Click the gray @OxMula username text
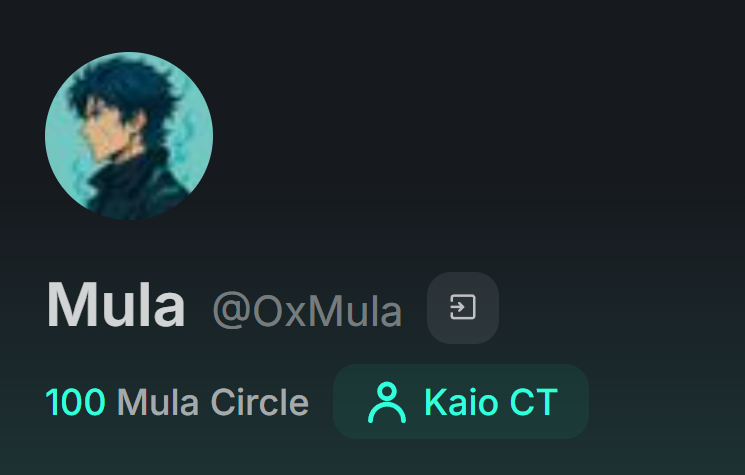The height and width of the screenshot is (475, 745). point(307,311)
